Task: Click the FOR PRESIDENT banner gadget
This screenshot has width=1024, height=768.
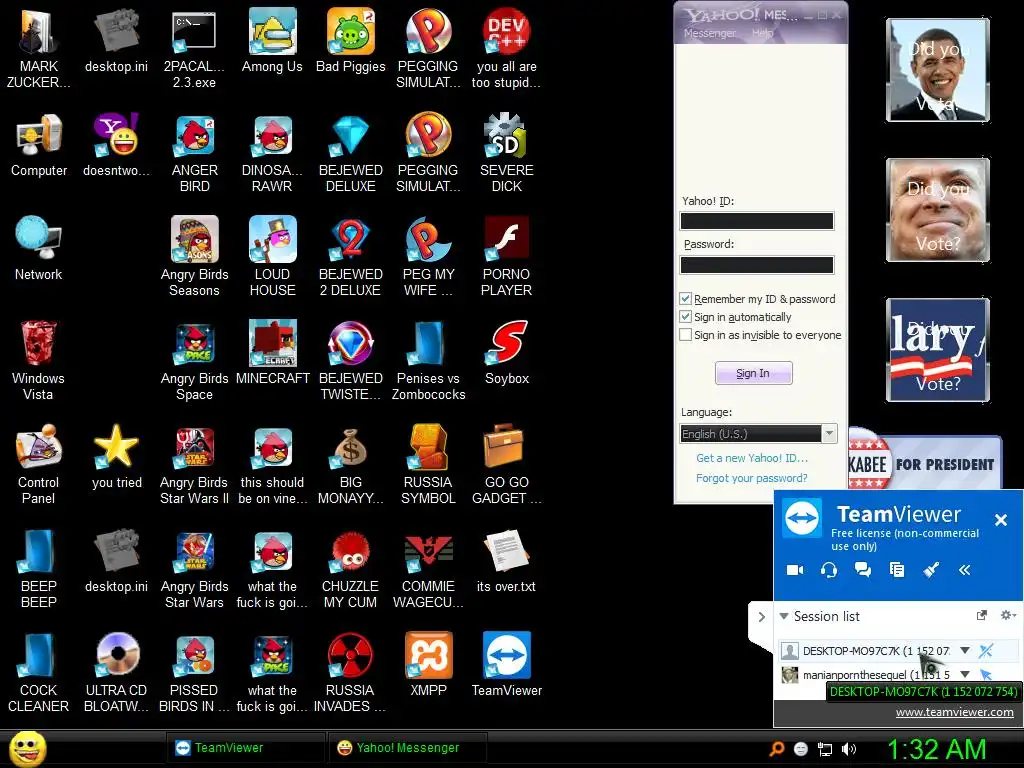Action: [x=925, y=460]
